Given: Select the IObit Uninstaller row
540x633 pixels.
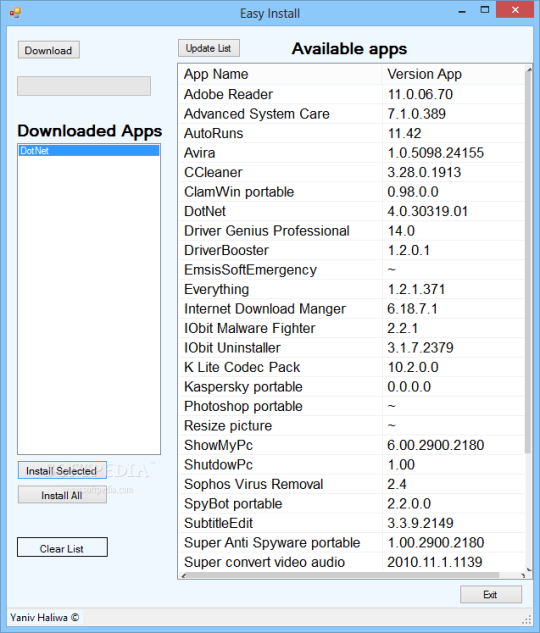Looking at the screenshot, I should (x=352, y=348).
